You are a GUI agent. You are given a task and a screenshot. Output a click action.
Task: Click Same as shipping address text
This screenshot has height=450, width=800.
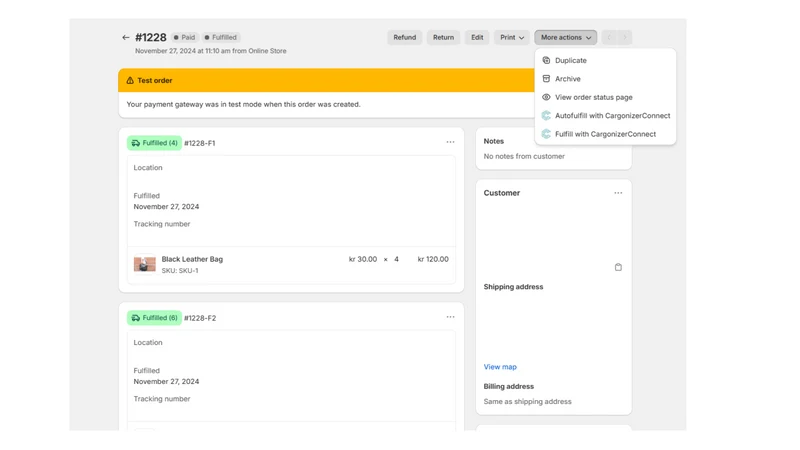(528, 402)
